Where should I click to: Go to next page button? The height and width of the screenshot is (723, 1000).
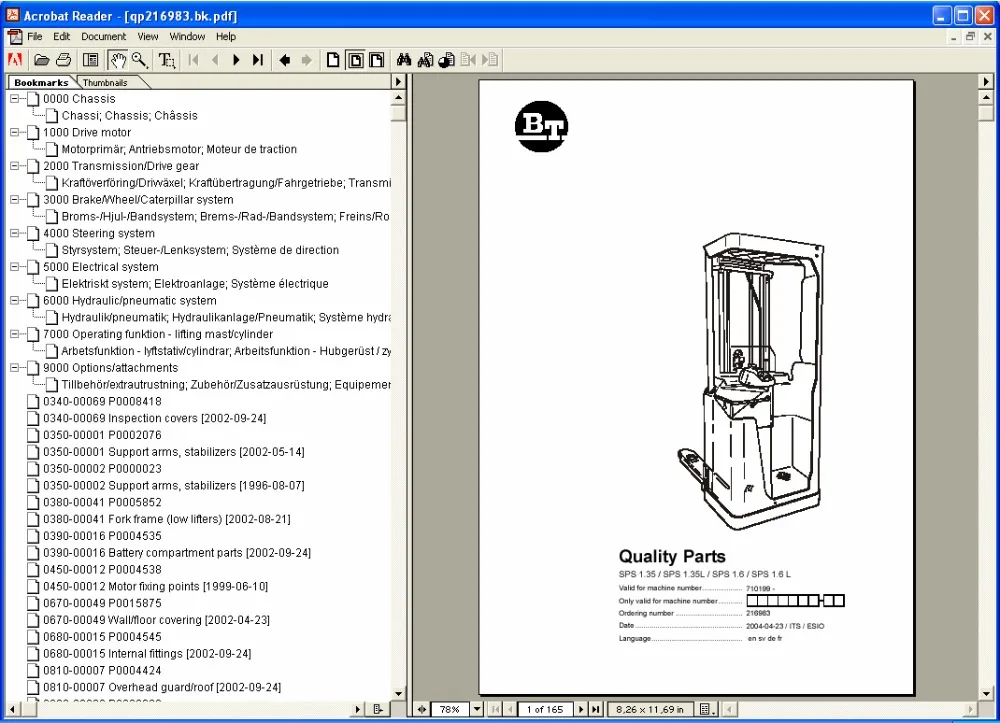pyautogui.click(x=235, y=59)
